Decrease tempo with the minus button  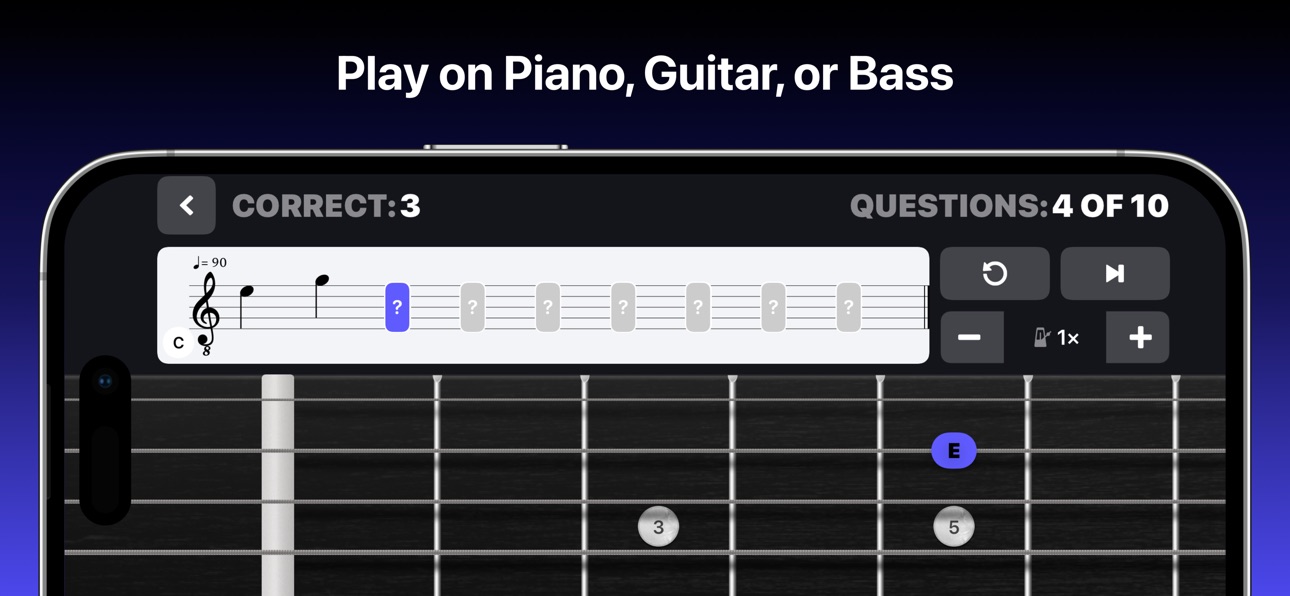(x=971, y=337)
